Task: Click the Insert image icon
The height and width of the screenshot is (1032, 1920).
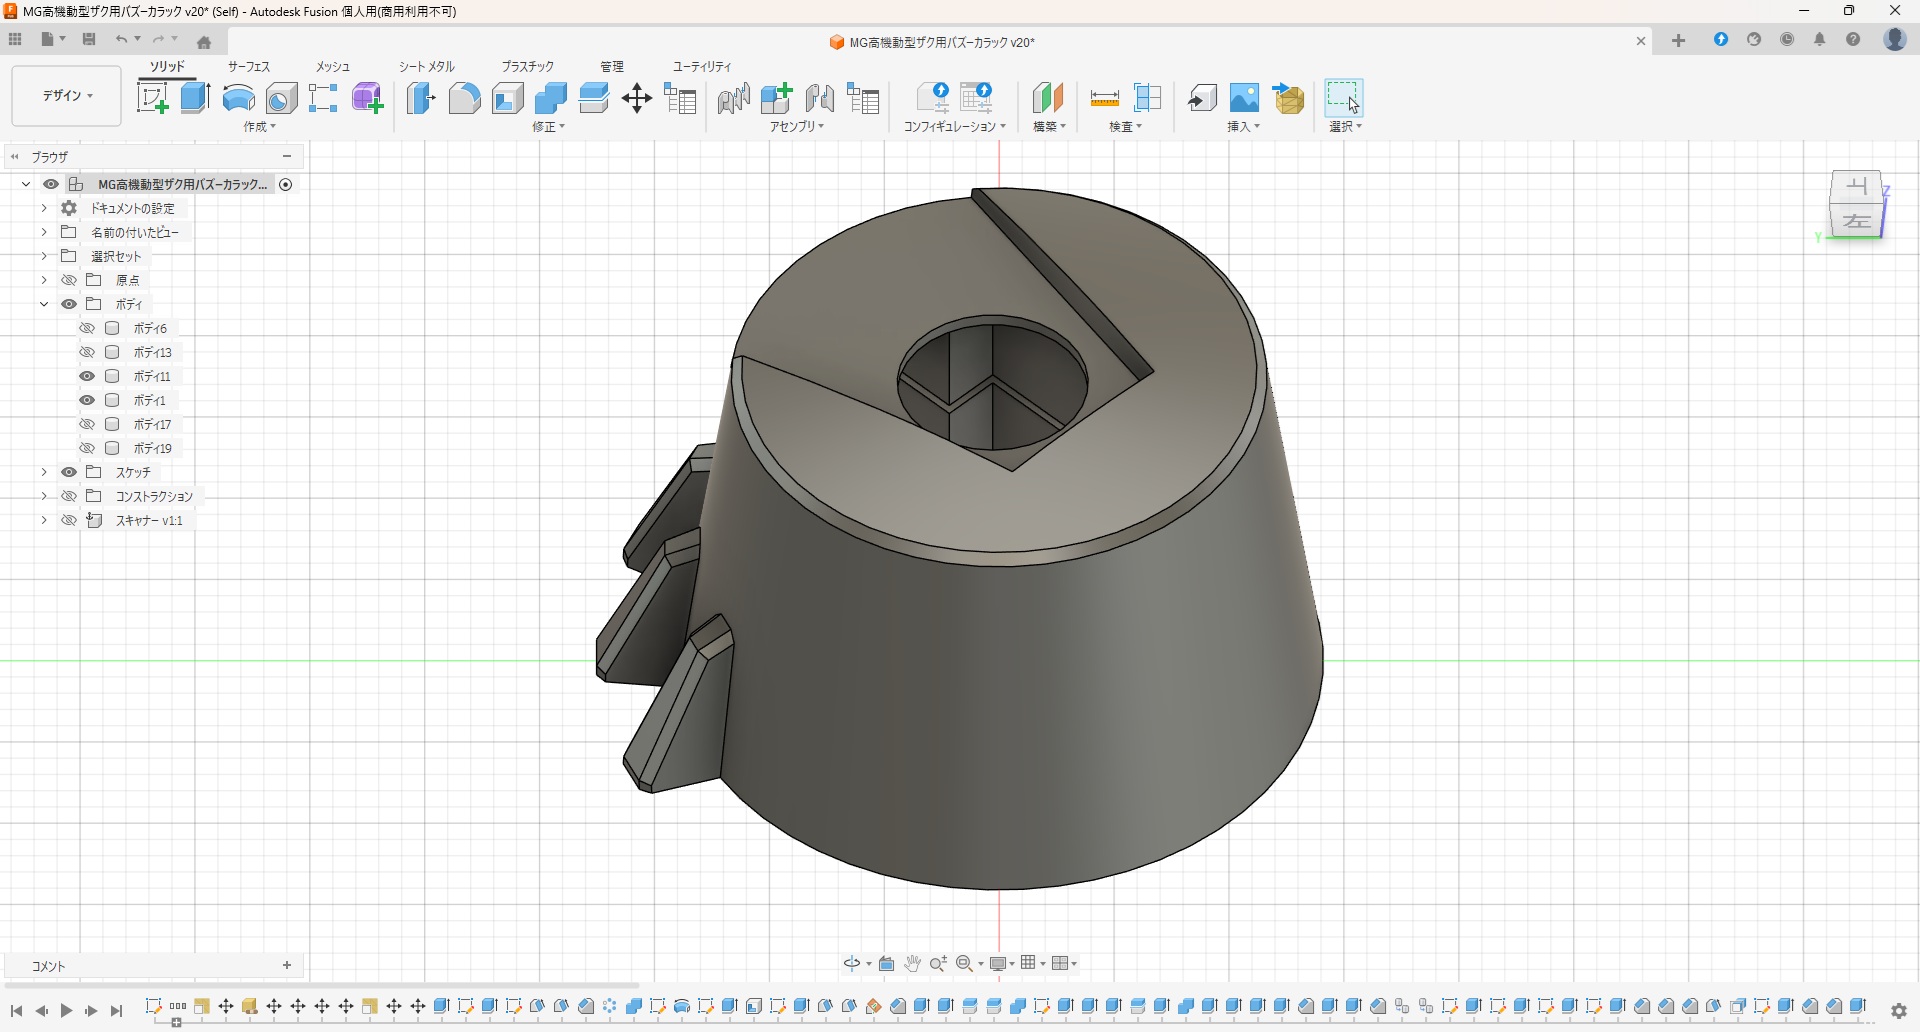Action: tap(1244, 98)
